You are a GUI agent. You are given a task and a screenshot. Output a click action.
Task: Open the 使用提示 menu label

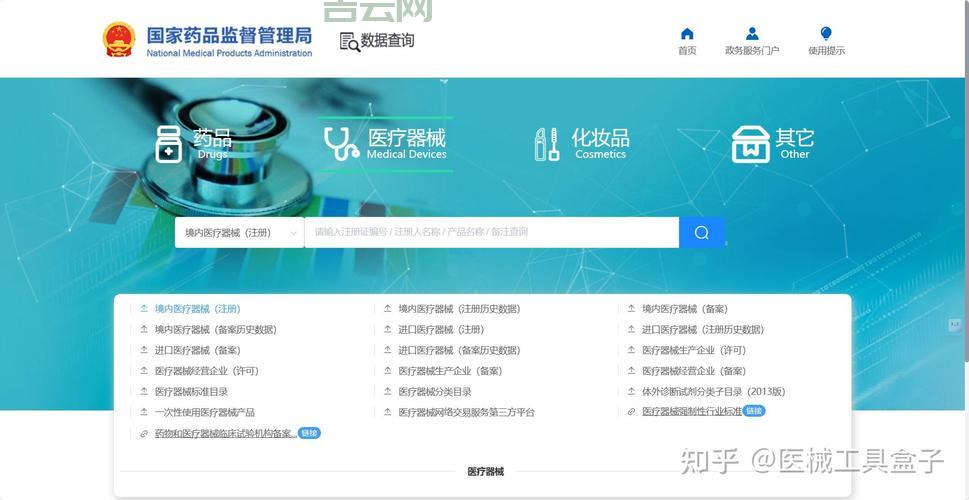(826, 51)
